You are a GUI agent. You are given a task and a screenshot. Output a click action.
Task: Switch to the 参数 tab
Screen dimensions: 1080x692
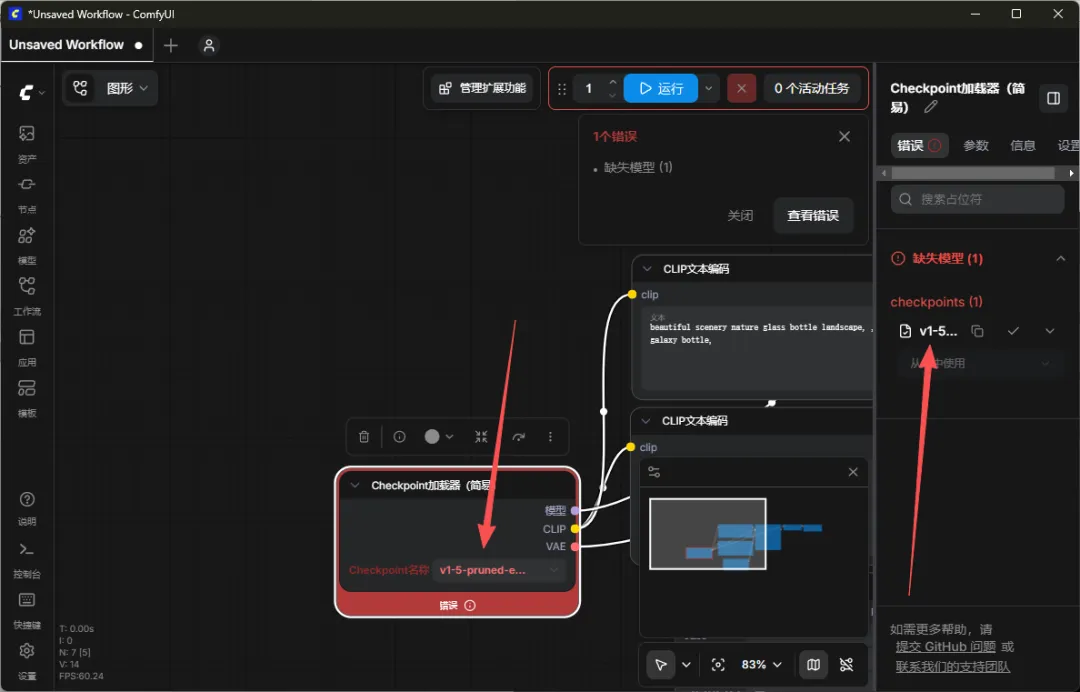coord(975,145)
